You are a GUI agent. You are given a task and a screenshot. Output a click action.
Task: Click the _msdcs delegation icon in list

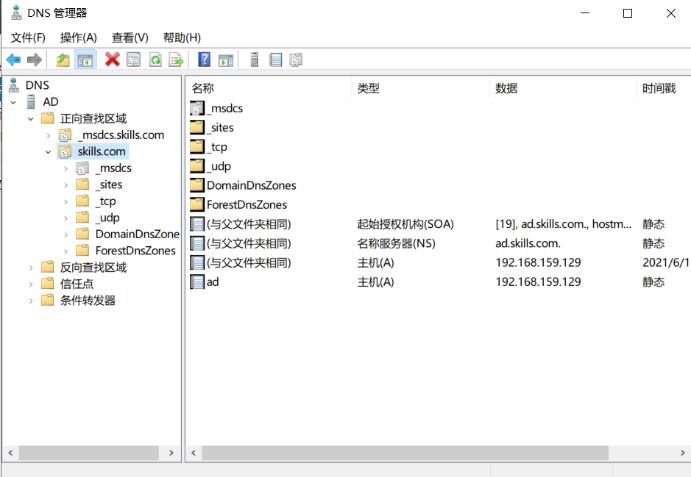click(197, 108)
